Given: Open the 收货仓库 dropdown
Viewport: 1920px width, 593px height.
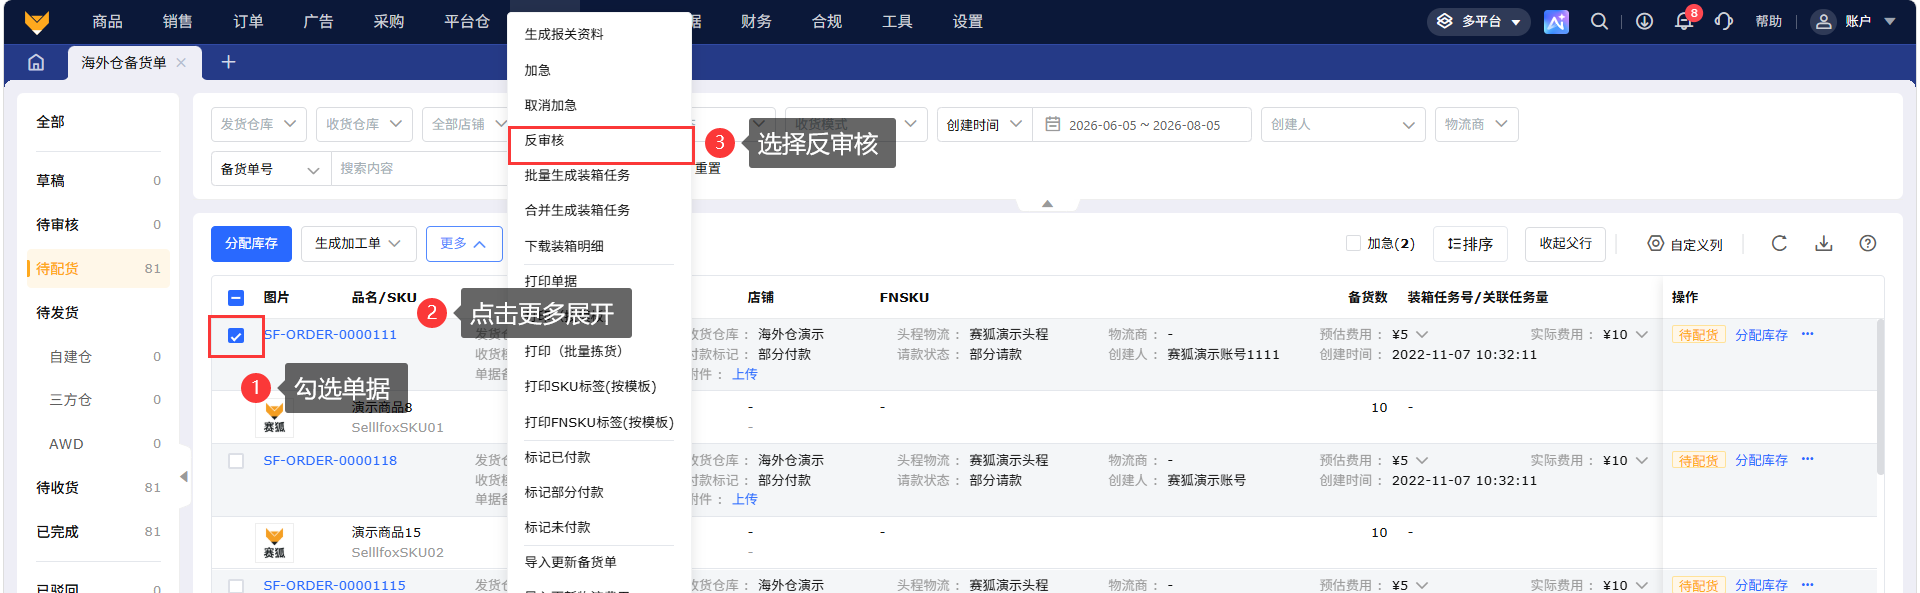Looking at the screenshot, I should point(364,124).
